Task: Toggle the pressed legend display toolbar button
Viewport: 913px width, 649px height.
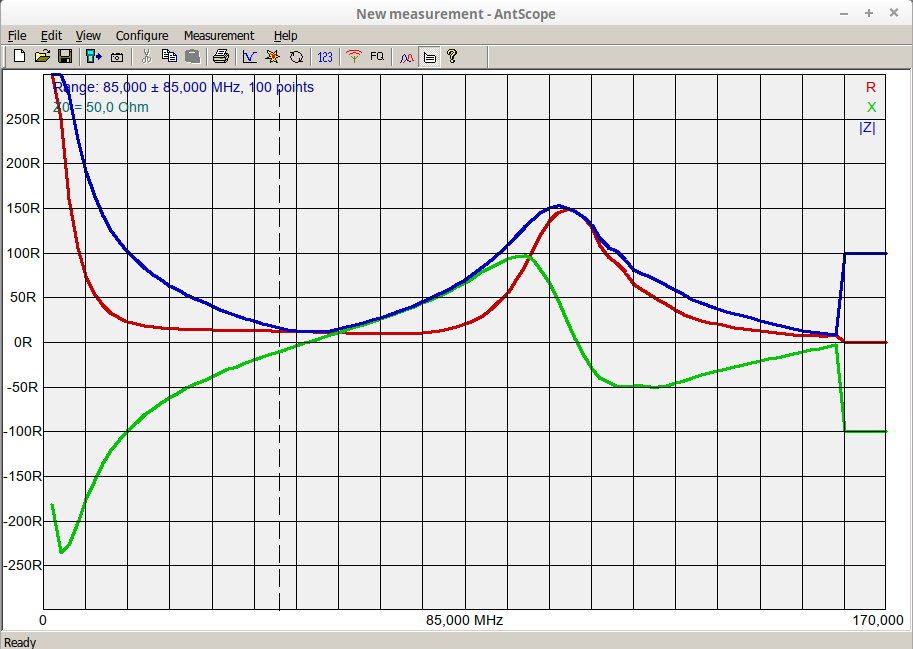Action: [429, 57]
